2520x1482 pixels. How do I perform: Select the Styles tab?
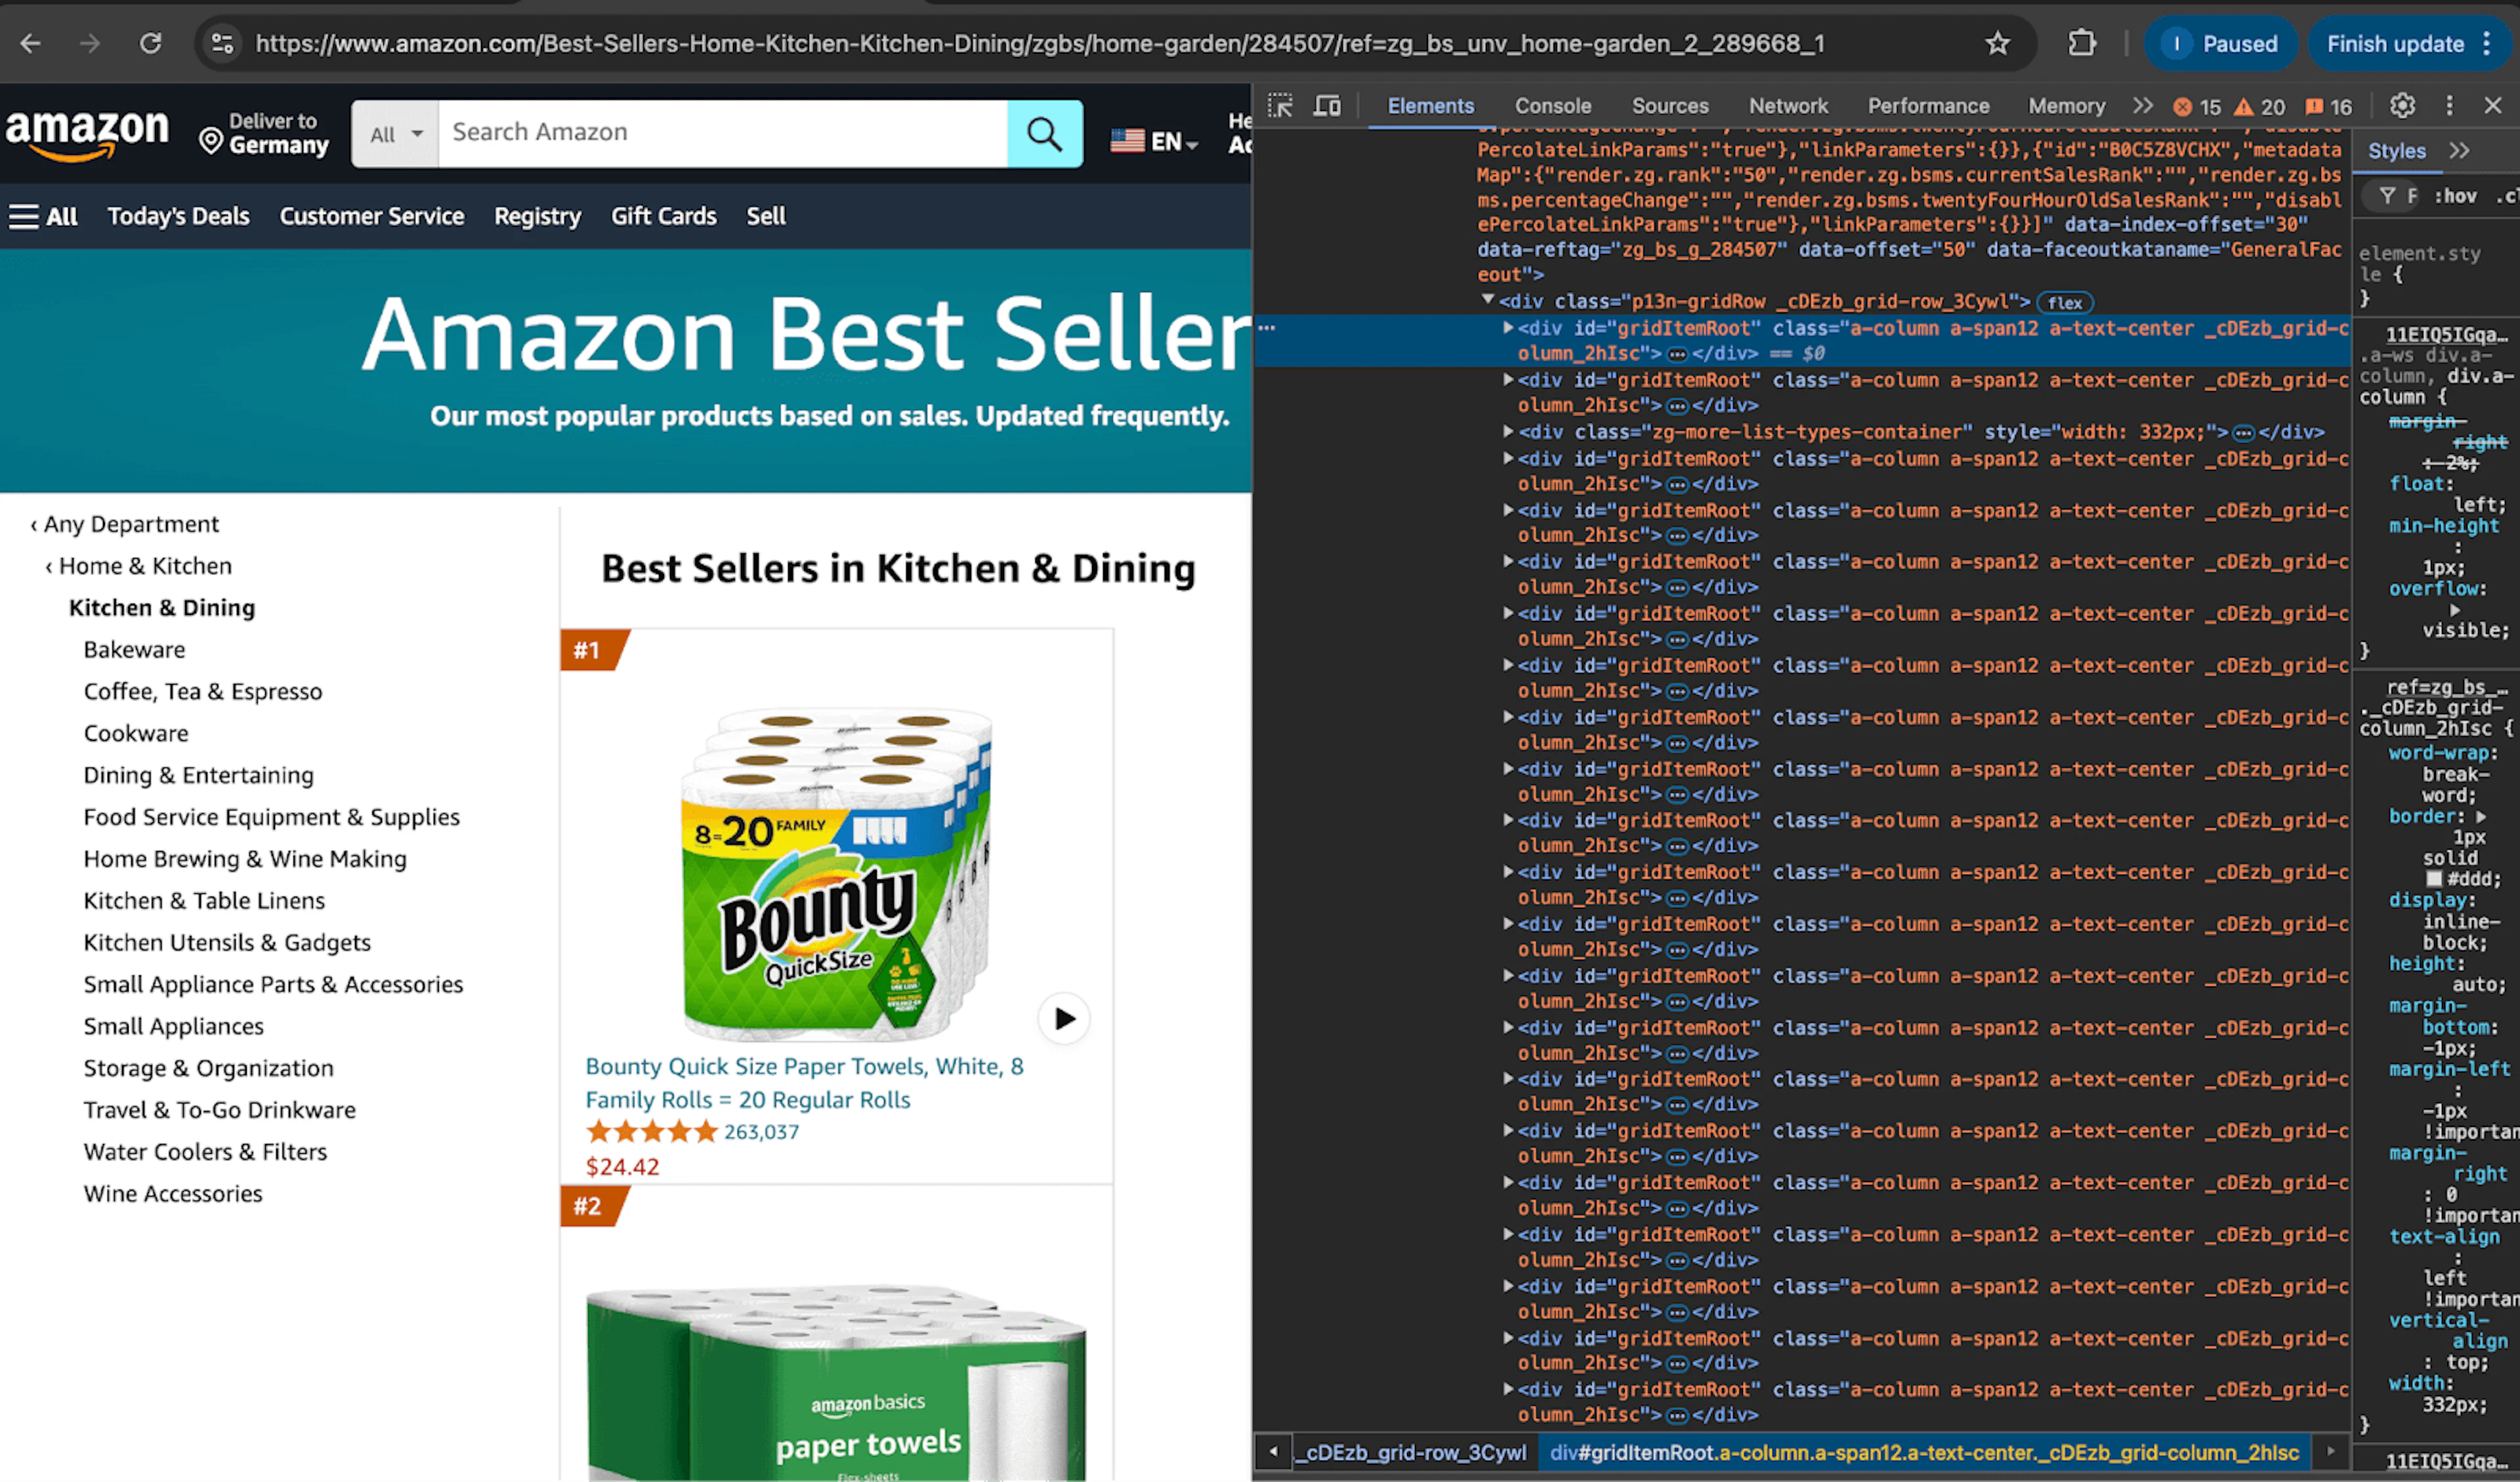tap(2396, 151)
